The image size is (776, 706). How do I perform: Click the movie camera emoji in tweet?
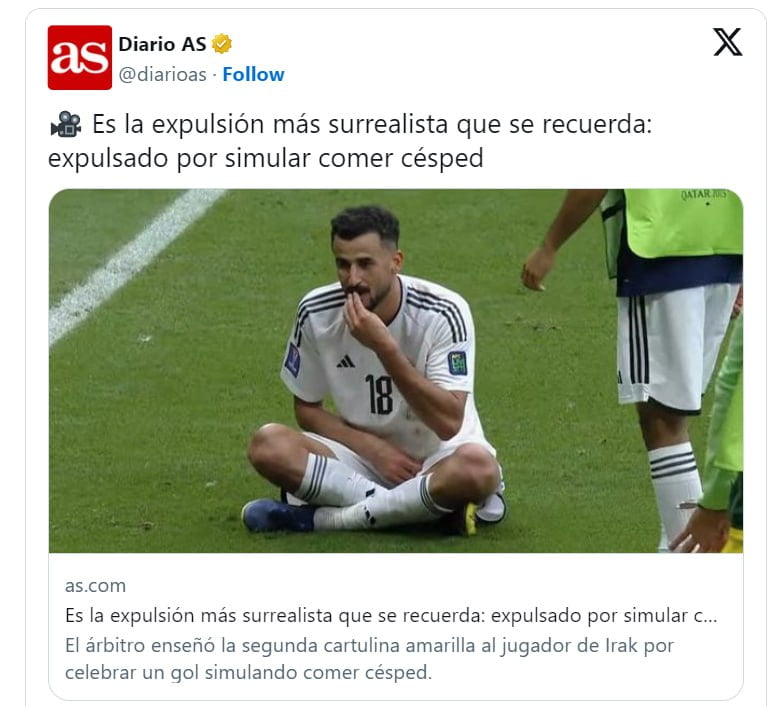[66, 124]
